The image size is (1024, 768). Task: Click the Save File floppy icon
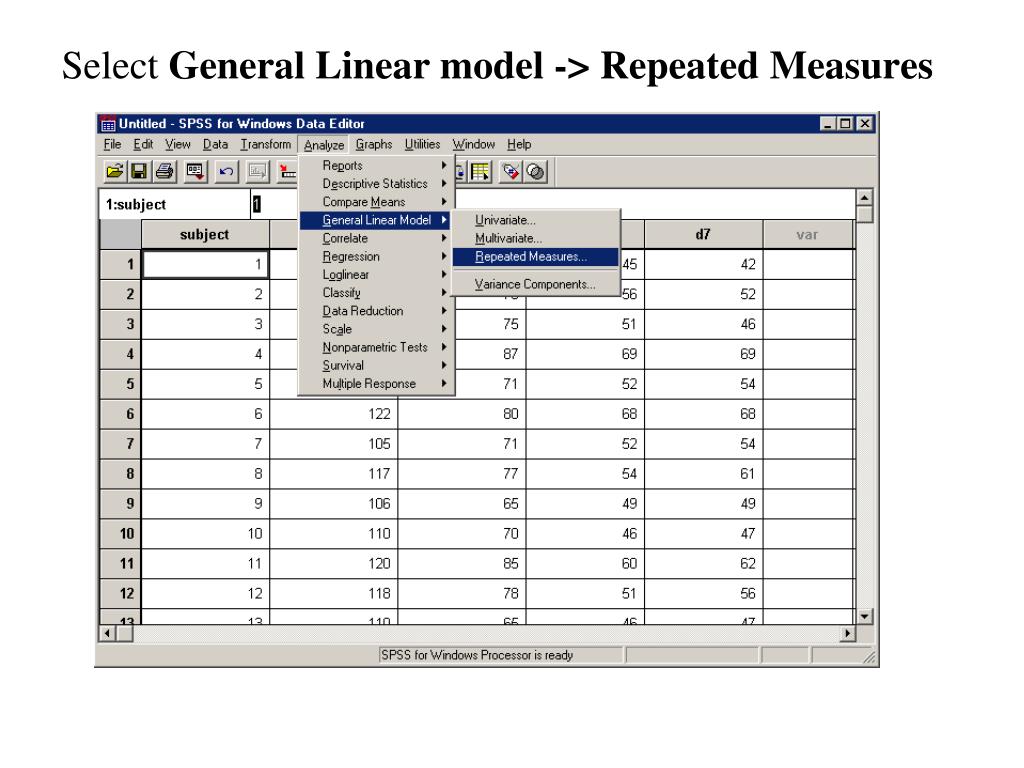pyautogui.click(x=138, y=172)
